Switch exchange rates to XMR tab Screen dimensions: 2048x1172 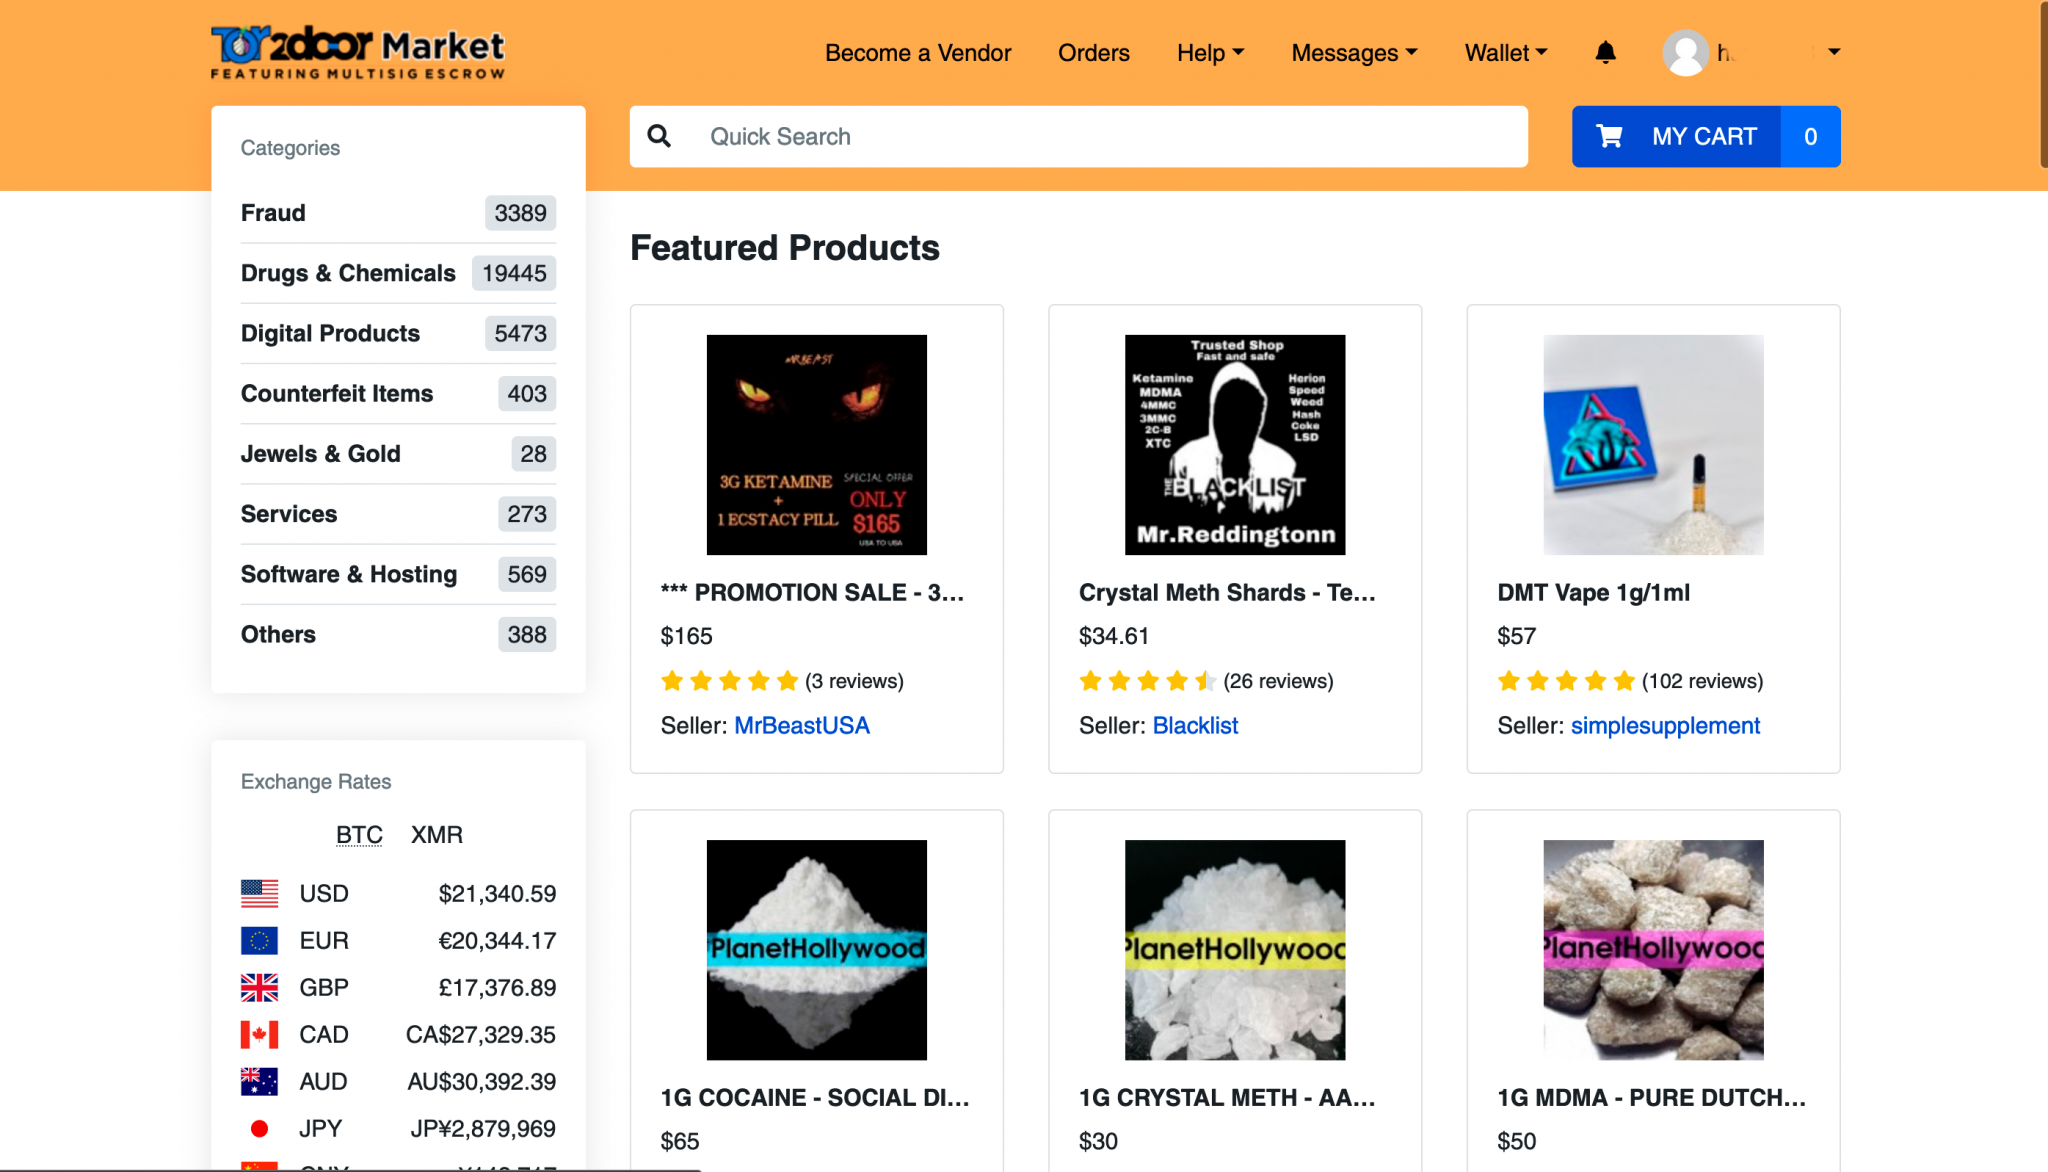pos(436,834)
